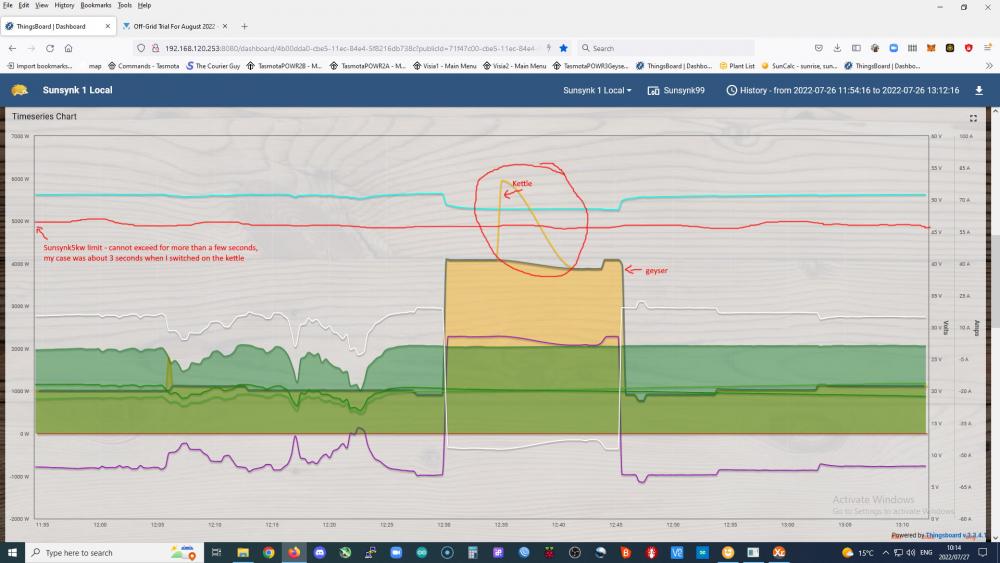Open the weather widget showing 15°C
This screenshot has height=563, width=1000.
tap(858, 552)
